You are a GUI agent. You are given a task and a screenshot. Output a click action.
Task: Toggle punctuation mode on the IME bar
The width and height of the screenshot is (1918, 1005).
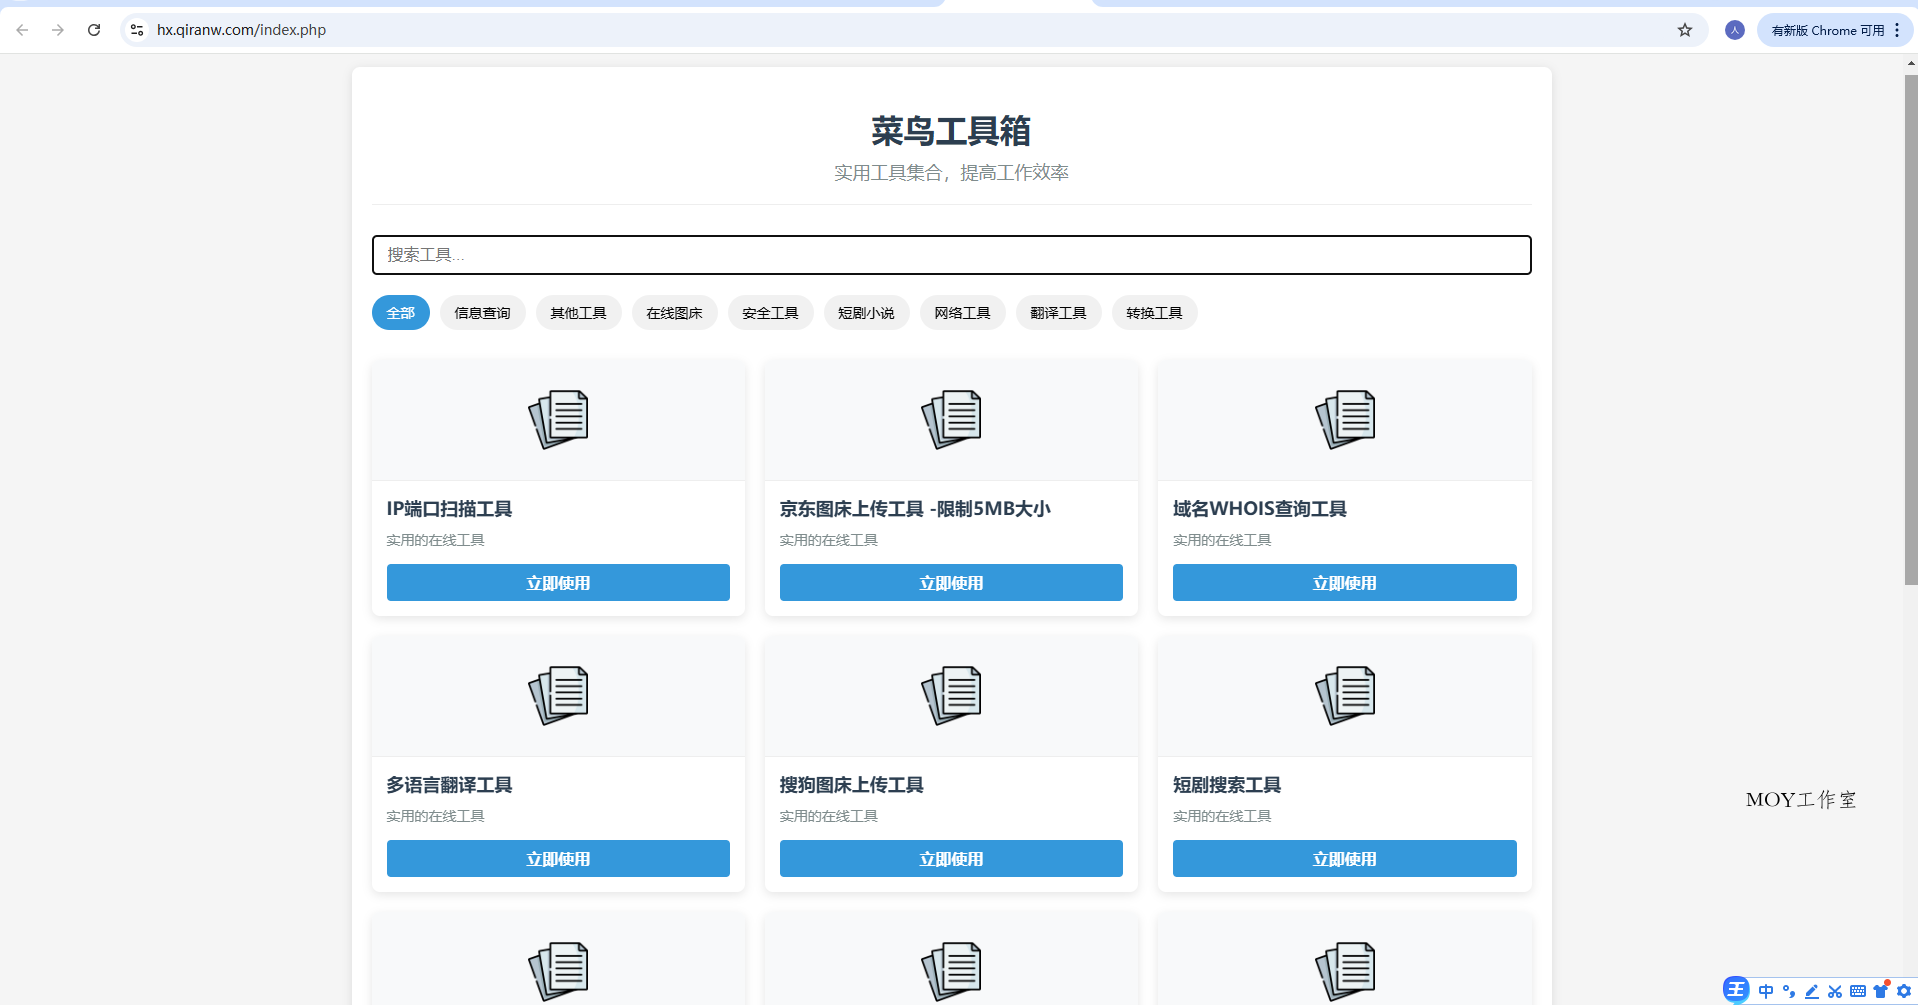click(x=1790, y=991)
